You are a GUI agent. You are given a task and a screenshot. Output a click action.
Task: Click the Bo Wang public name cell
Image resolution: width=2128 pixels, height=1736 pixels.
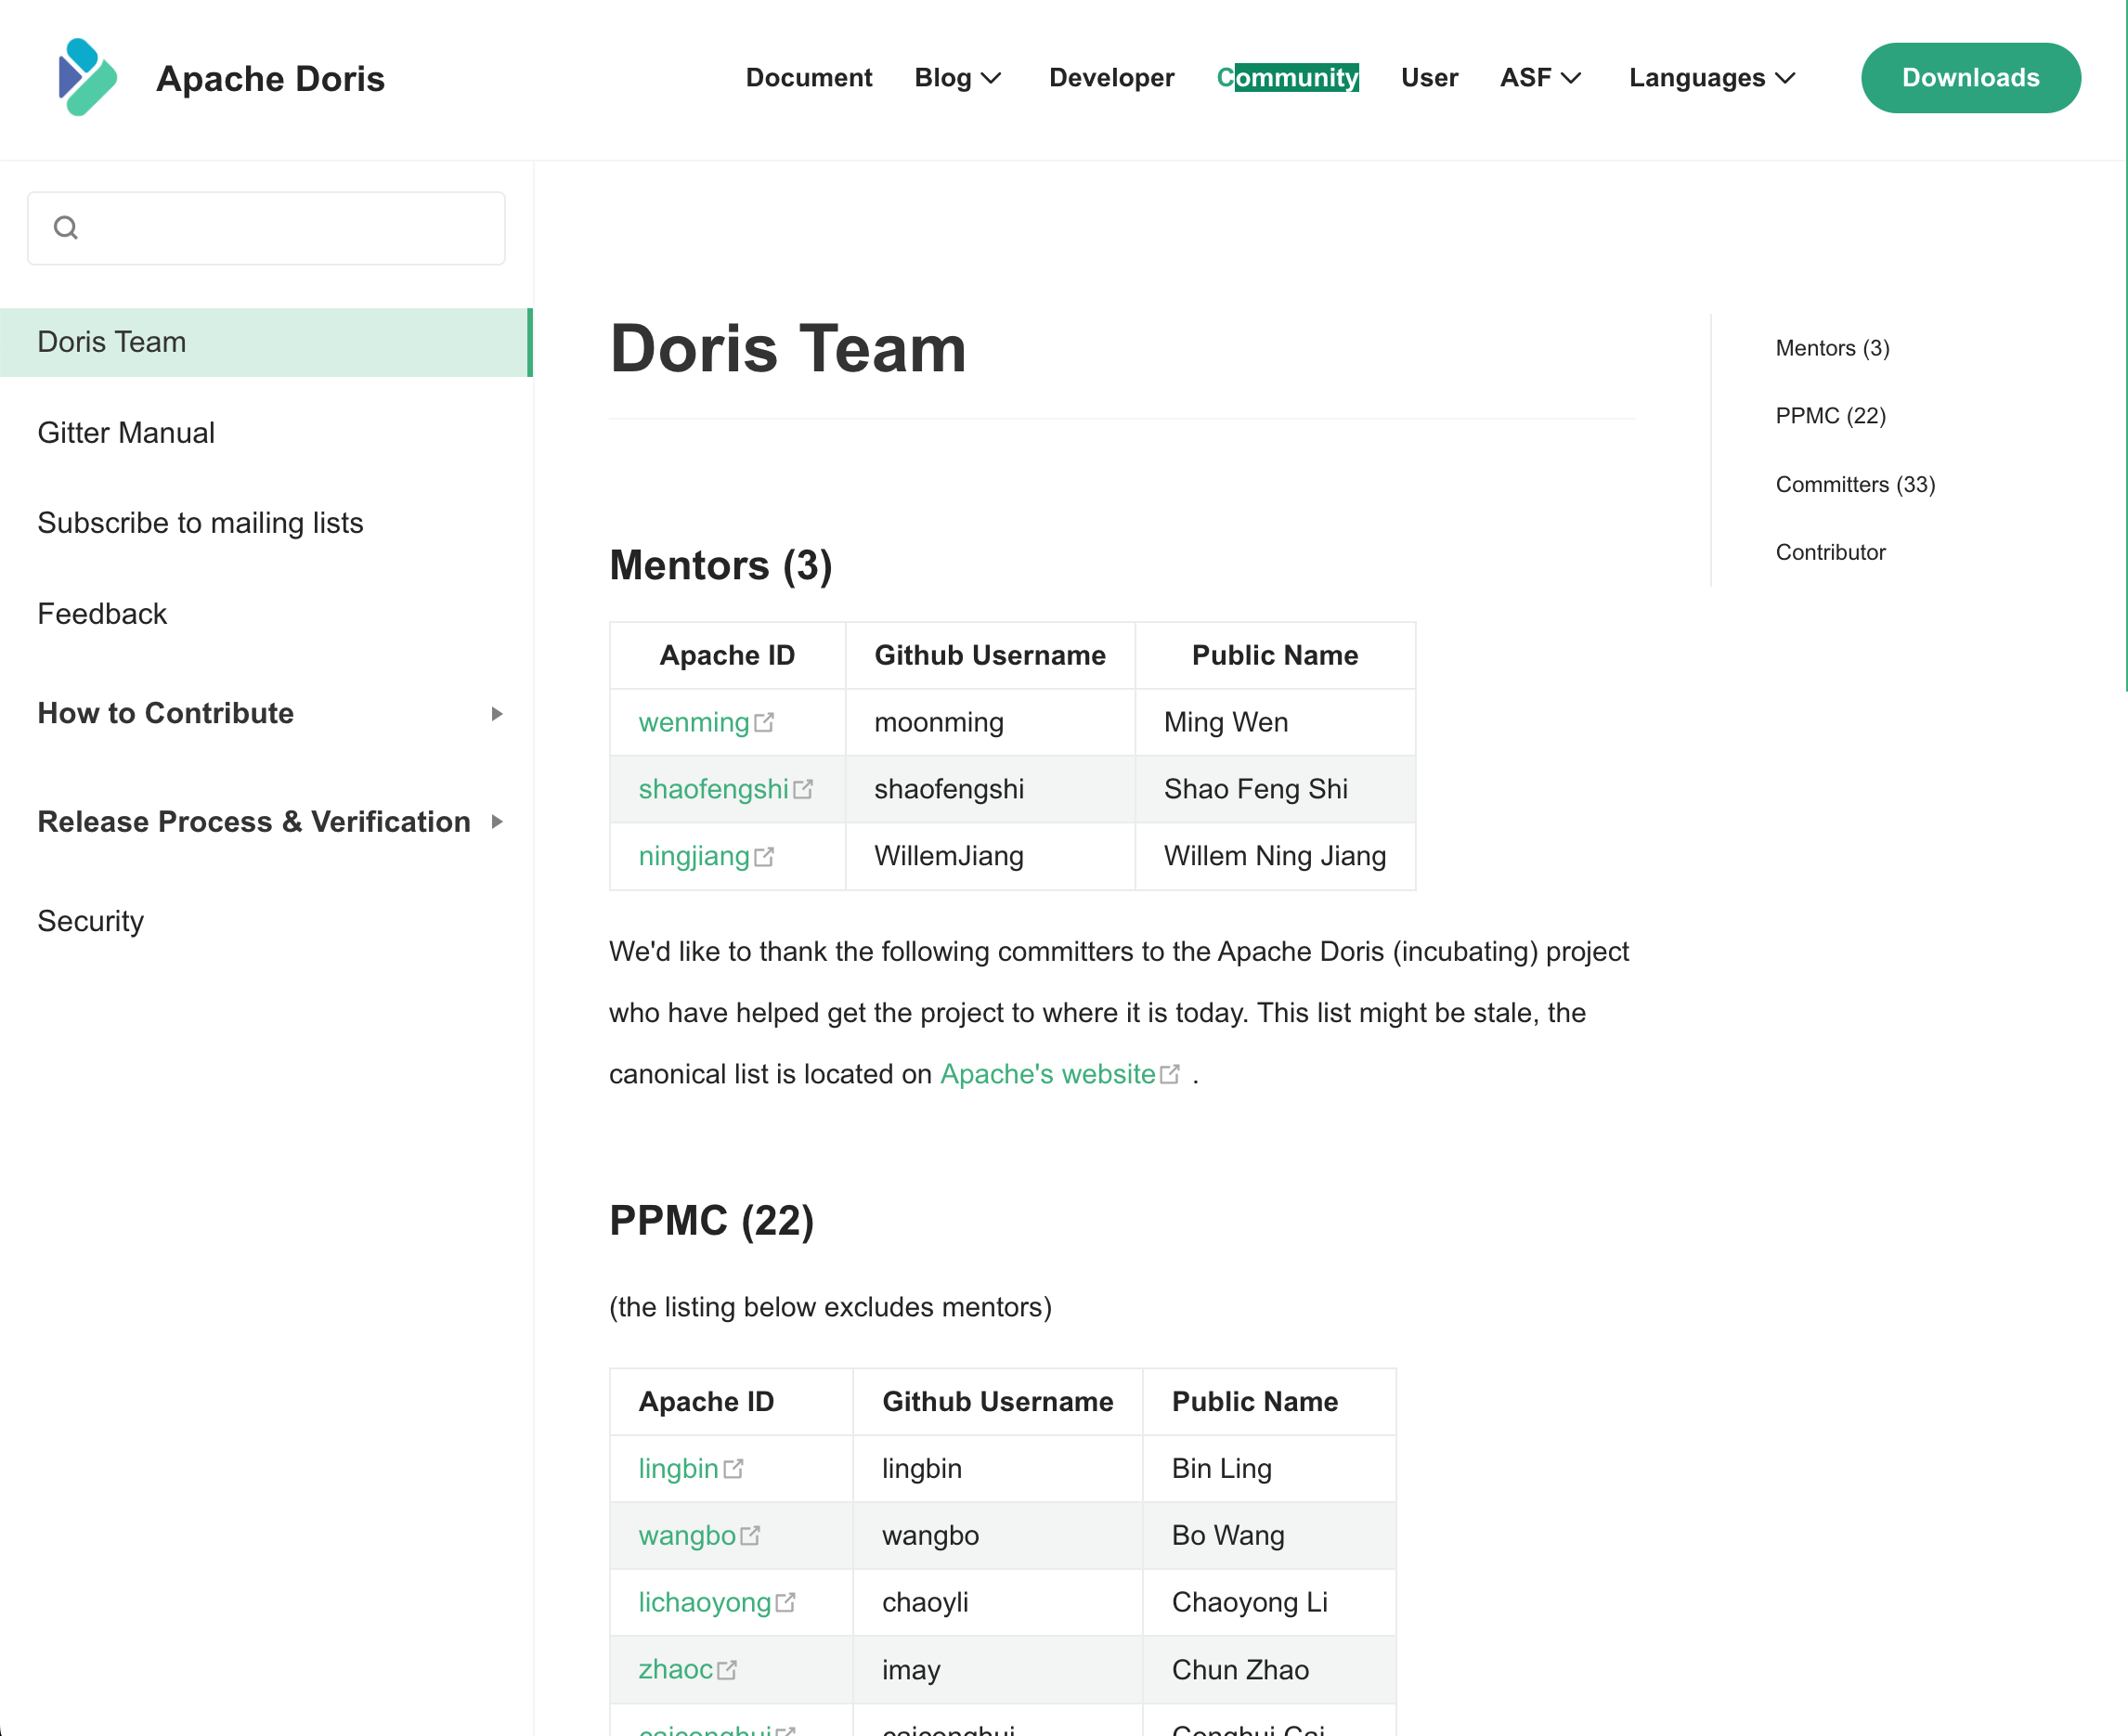pos(1269,1535)
